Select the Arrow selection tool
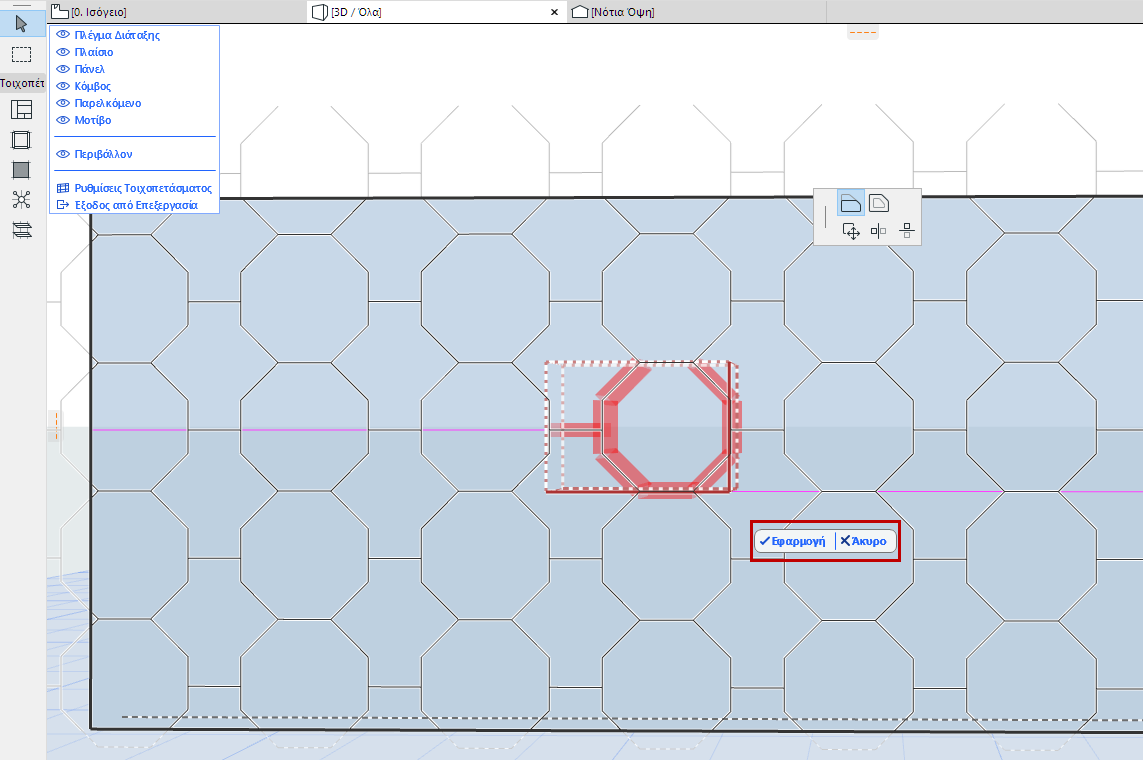 click(20, 22)
